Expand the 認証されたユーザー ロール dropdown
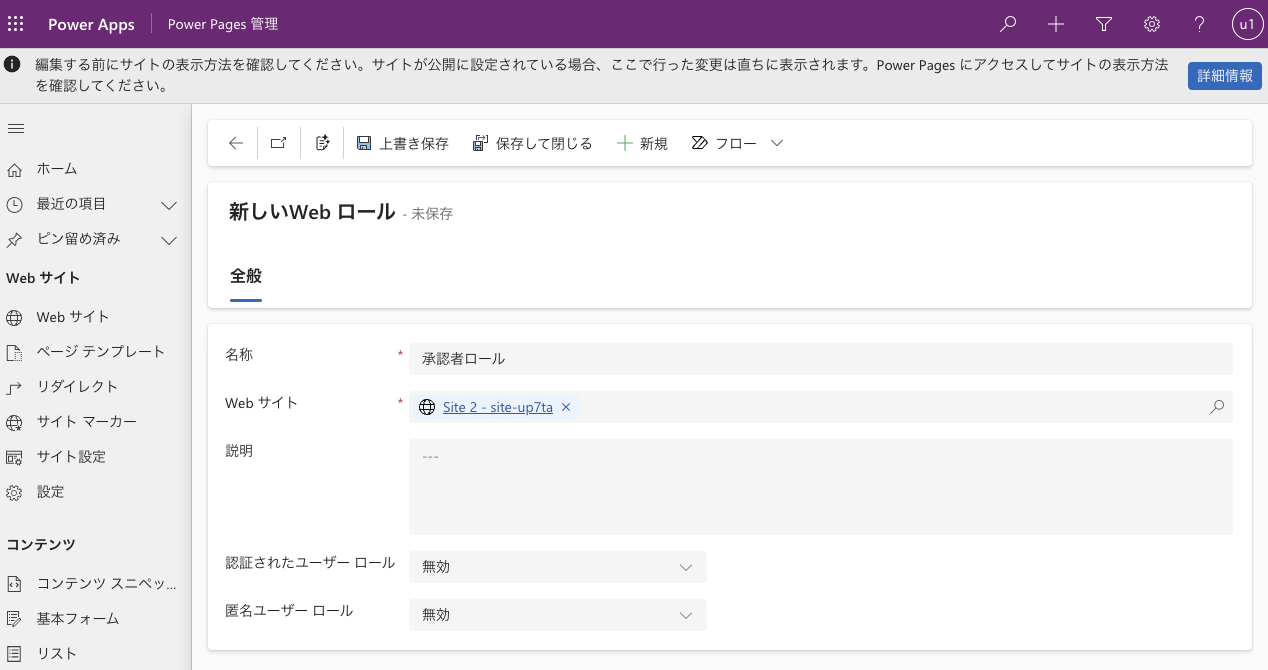 point(557,567)
